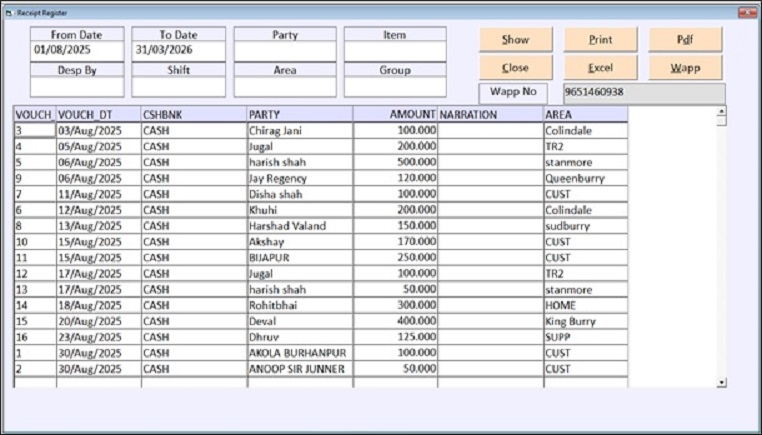Click the PARTY column header
The width and height of the screenshot is (762, 435).
tap(300, 115)
